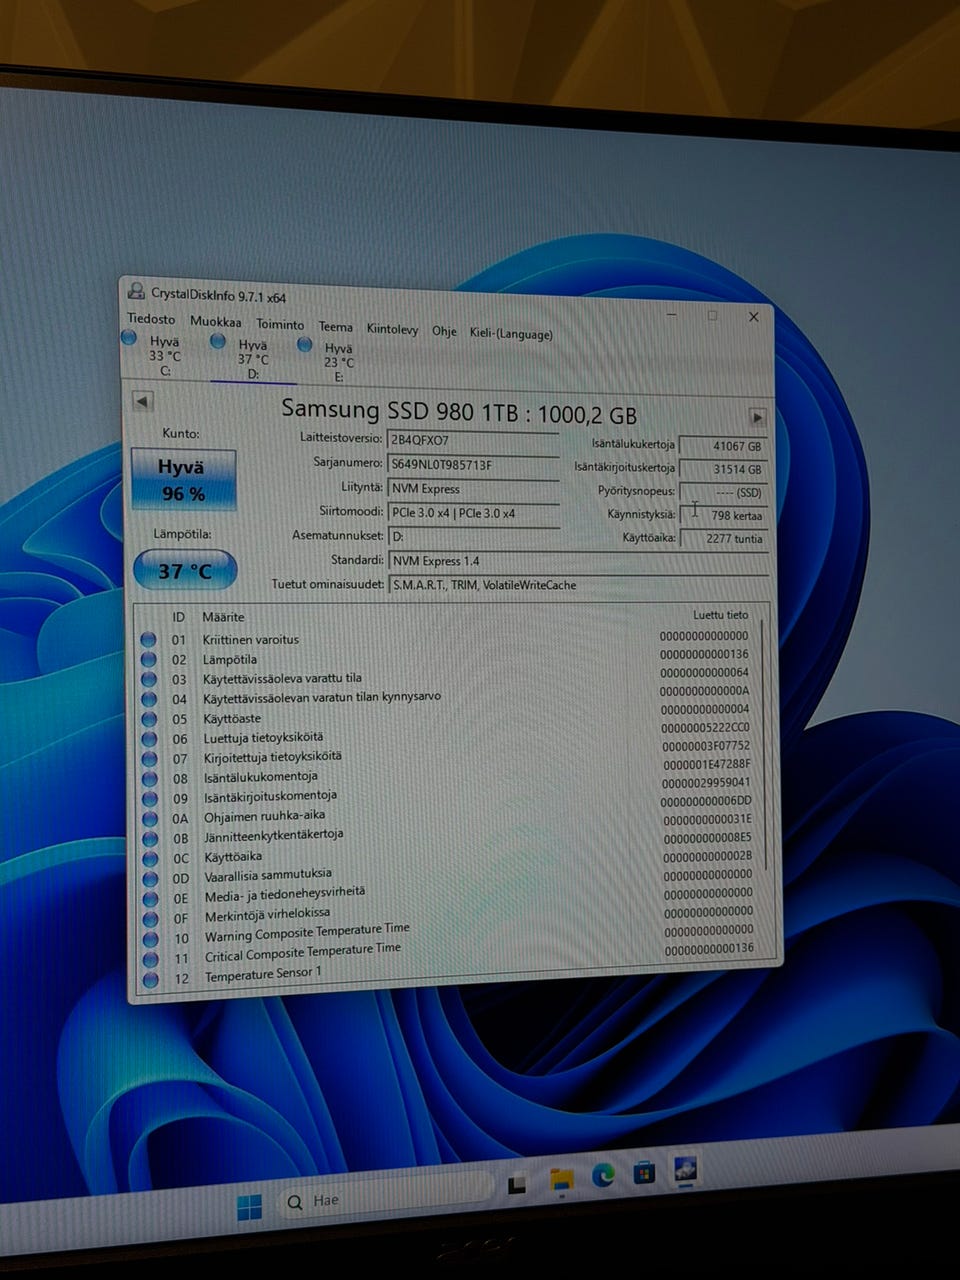960x1280 pixels.
Task: Click the CrystalDiskInfo title bar icon
Action: click(136, 291)
